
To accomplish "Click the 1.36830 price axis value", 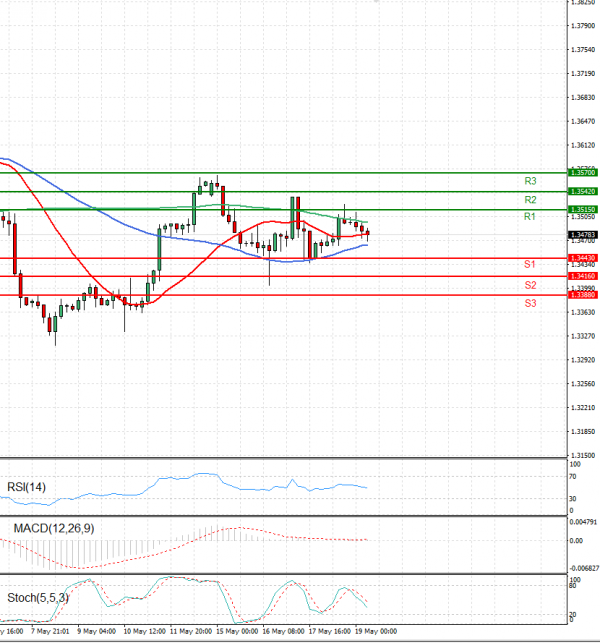I will (x=583, y=97).
